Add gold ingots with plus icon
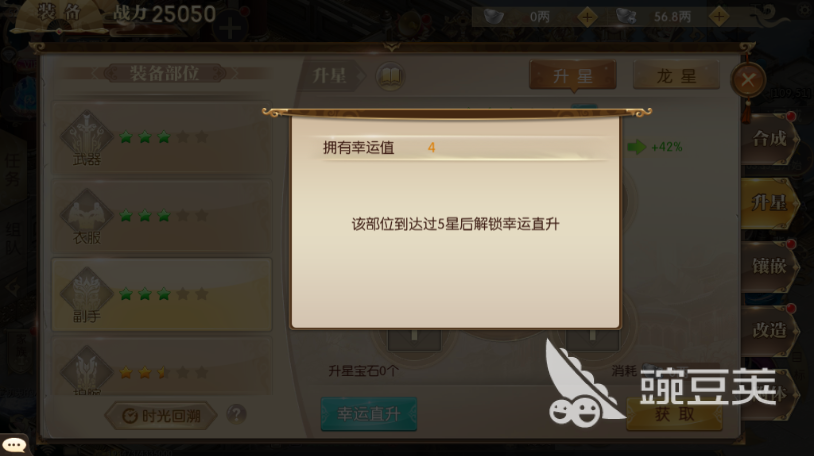 tap(587, 17)
